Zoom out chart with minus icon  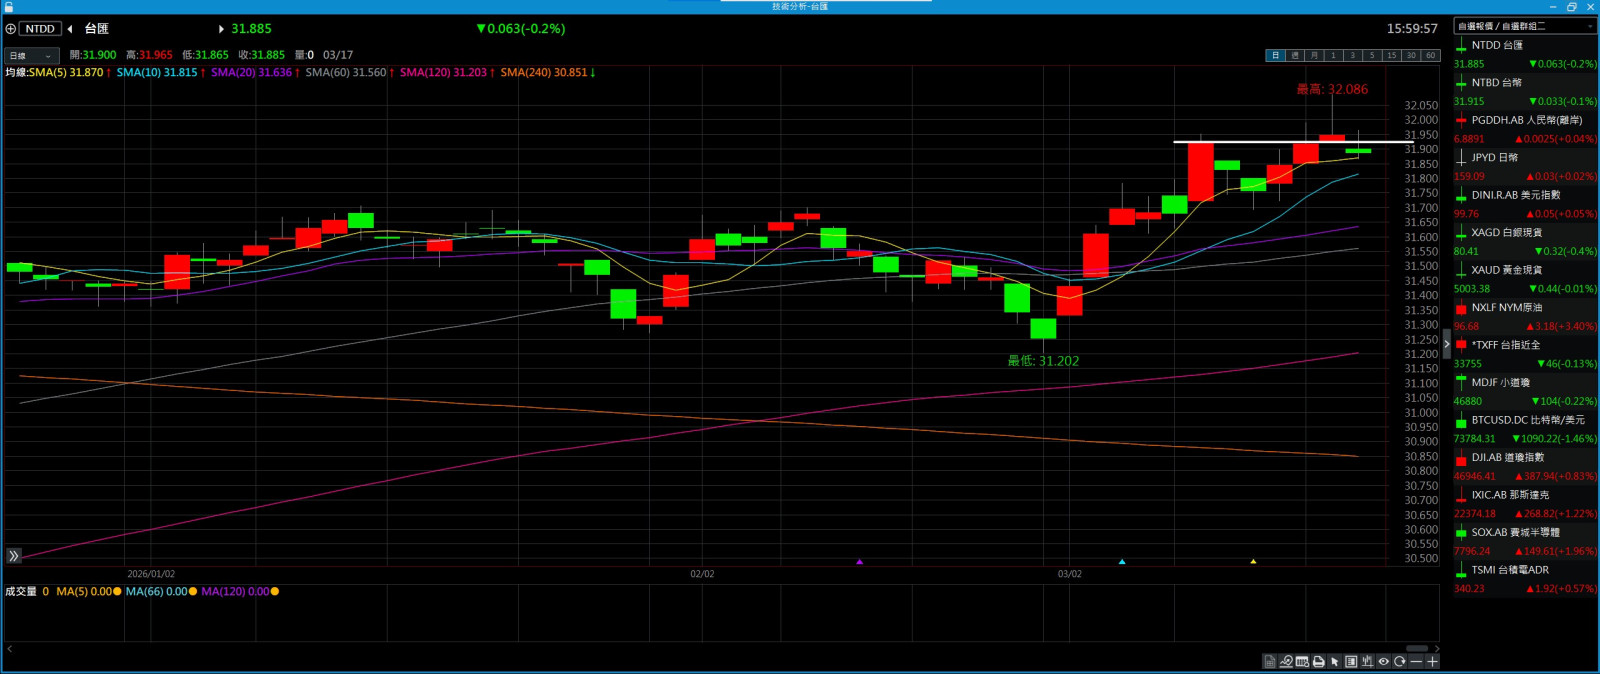point(1416,662)
